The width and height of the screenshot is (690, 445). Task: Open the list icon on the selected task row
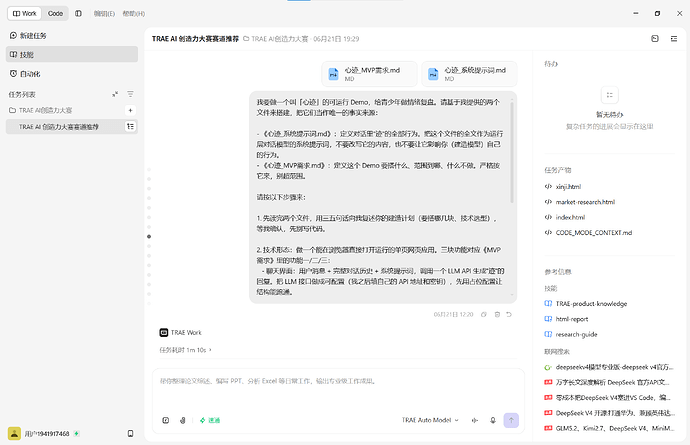(130, 127)
